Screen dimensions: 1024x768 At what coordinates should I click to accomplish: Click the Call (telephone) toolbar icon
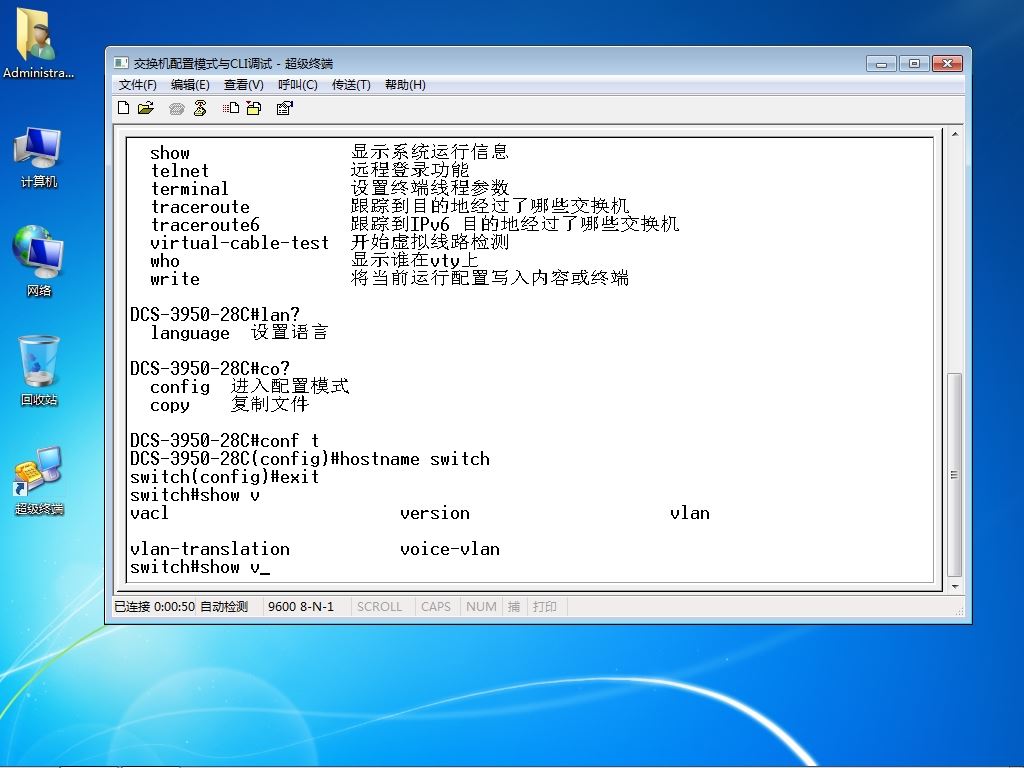176,108
